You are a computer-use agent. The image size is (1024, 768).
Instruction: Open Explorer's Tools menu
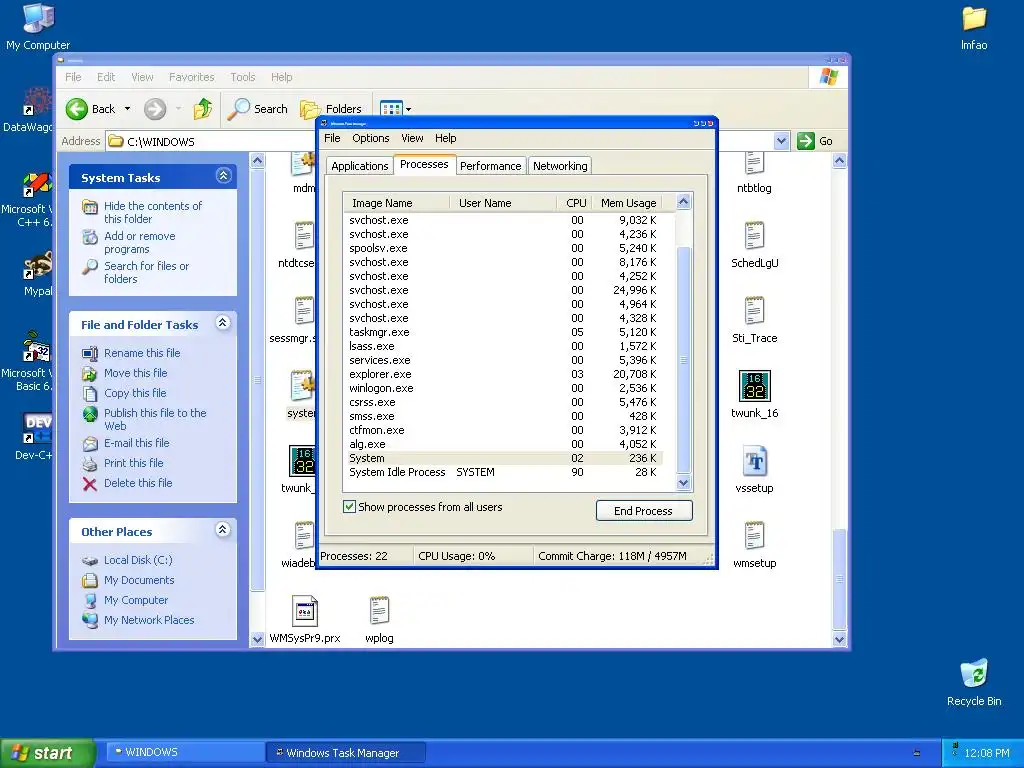(x=242, y=77)
